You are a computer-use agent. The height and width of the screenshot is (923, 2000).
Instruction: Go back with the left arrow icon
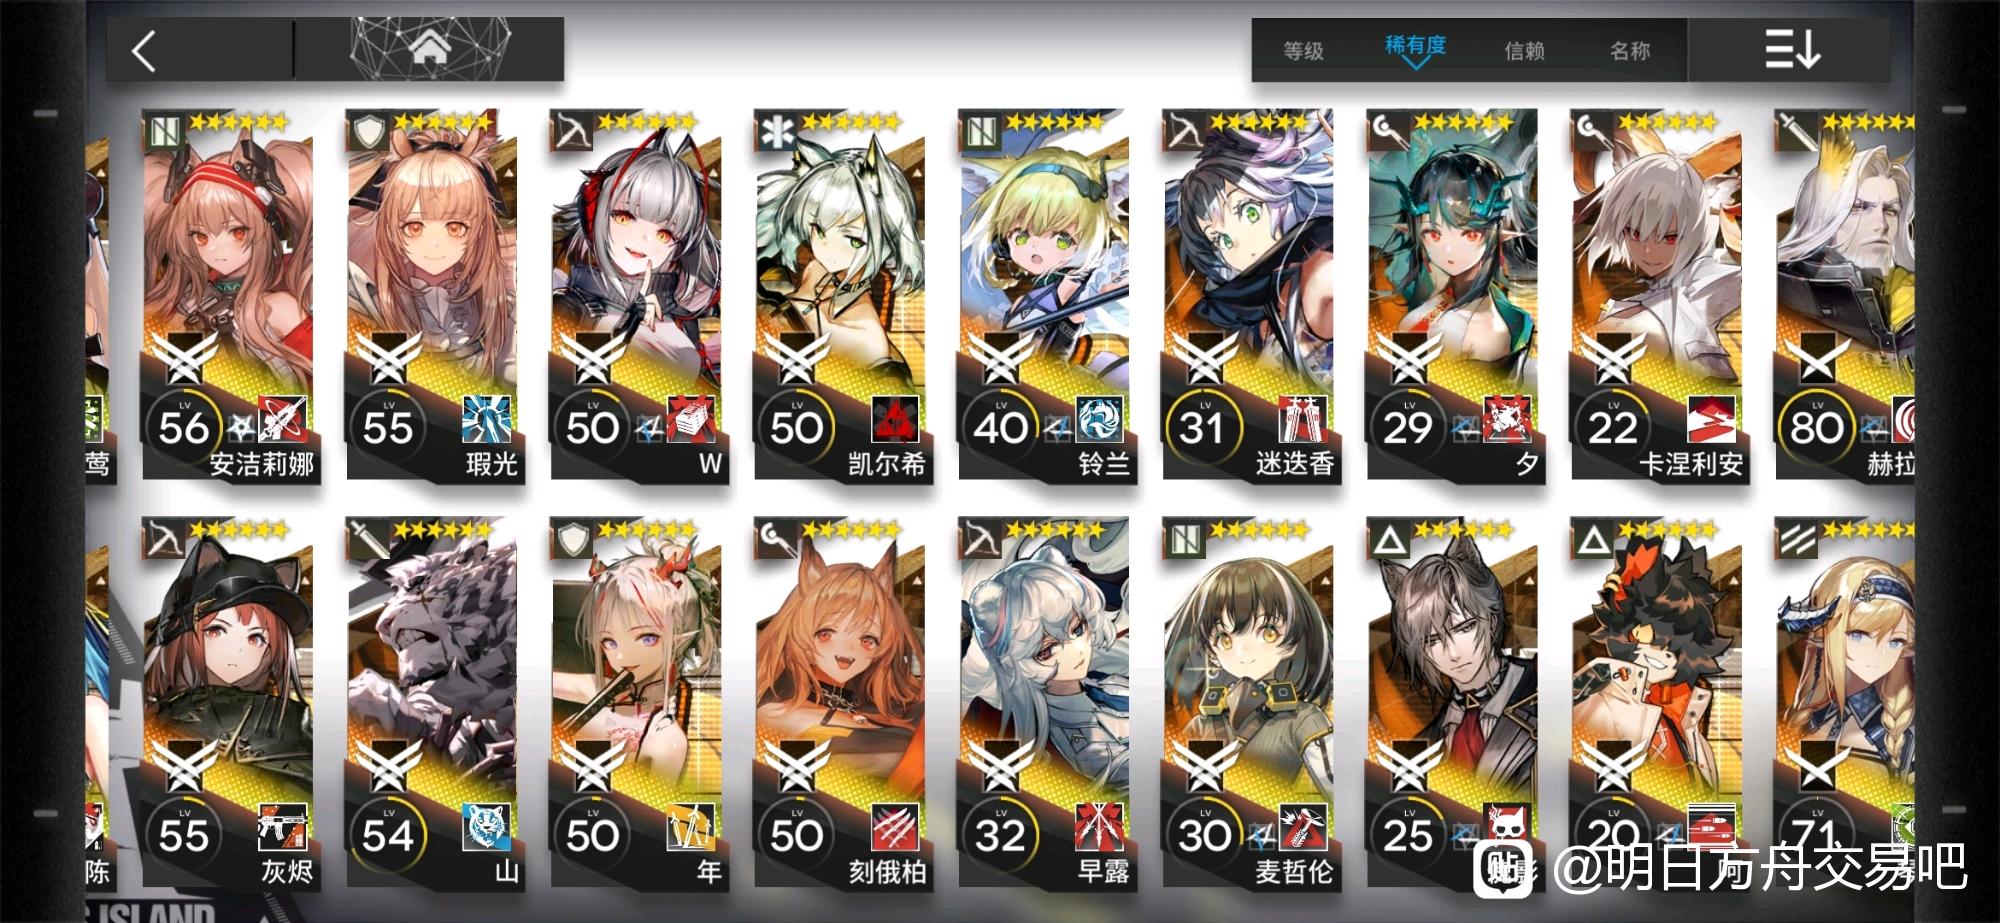click(x=145, y=51)
